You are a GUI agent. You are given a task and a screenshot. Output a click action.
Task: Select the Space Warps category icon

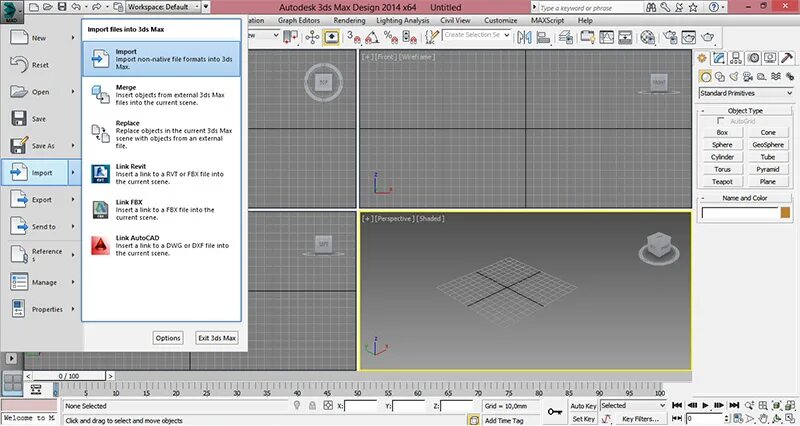(x=776, y=77)
